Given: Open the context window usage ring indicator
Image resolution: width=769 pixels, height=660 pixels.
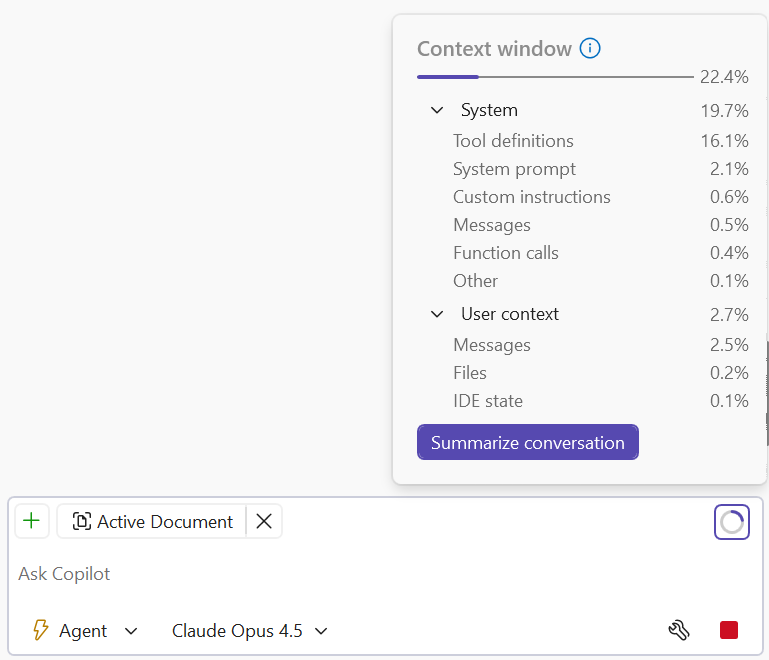Looking at the screenshot, I should point(732,522).
